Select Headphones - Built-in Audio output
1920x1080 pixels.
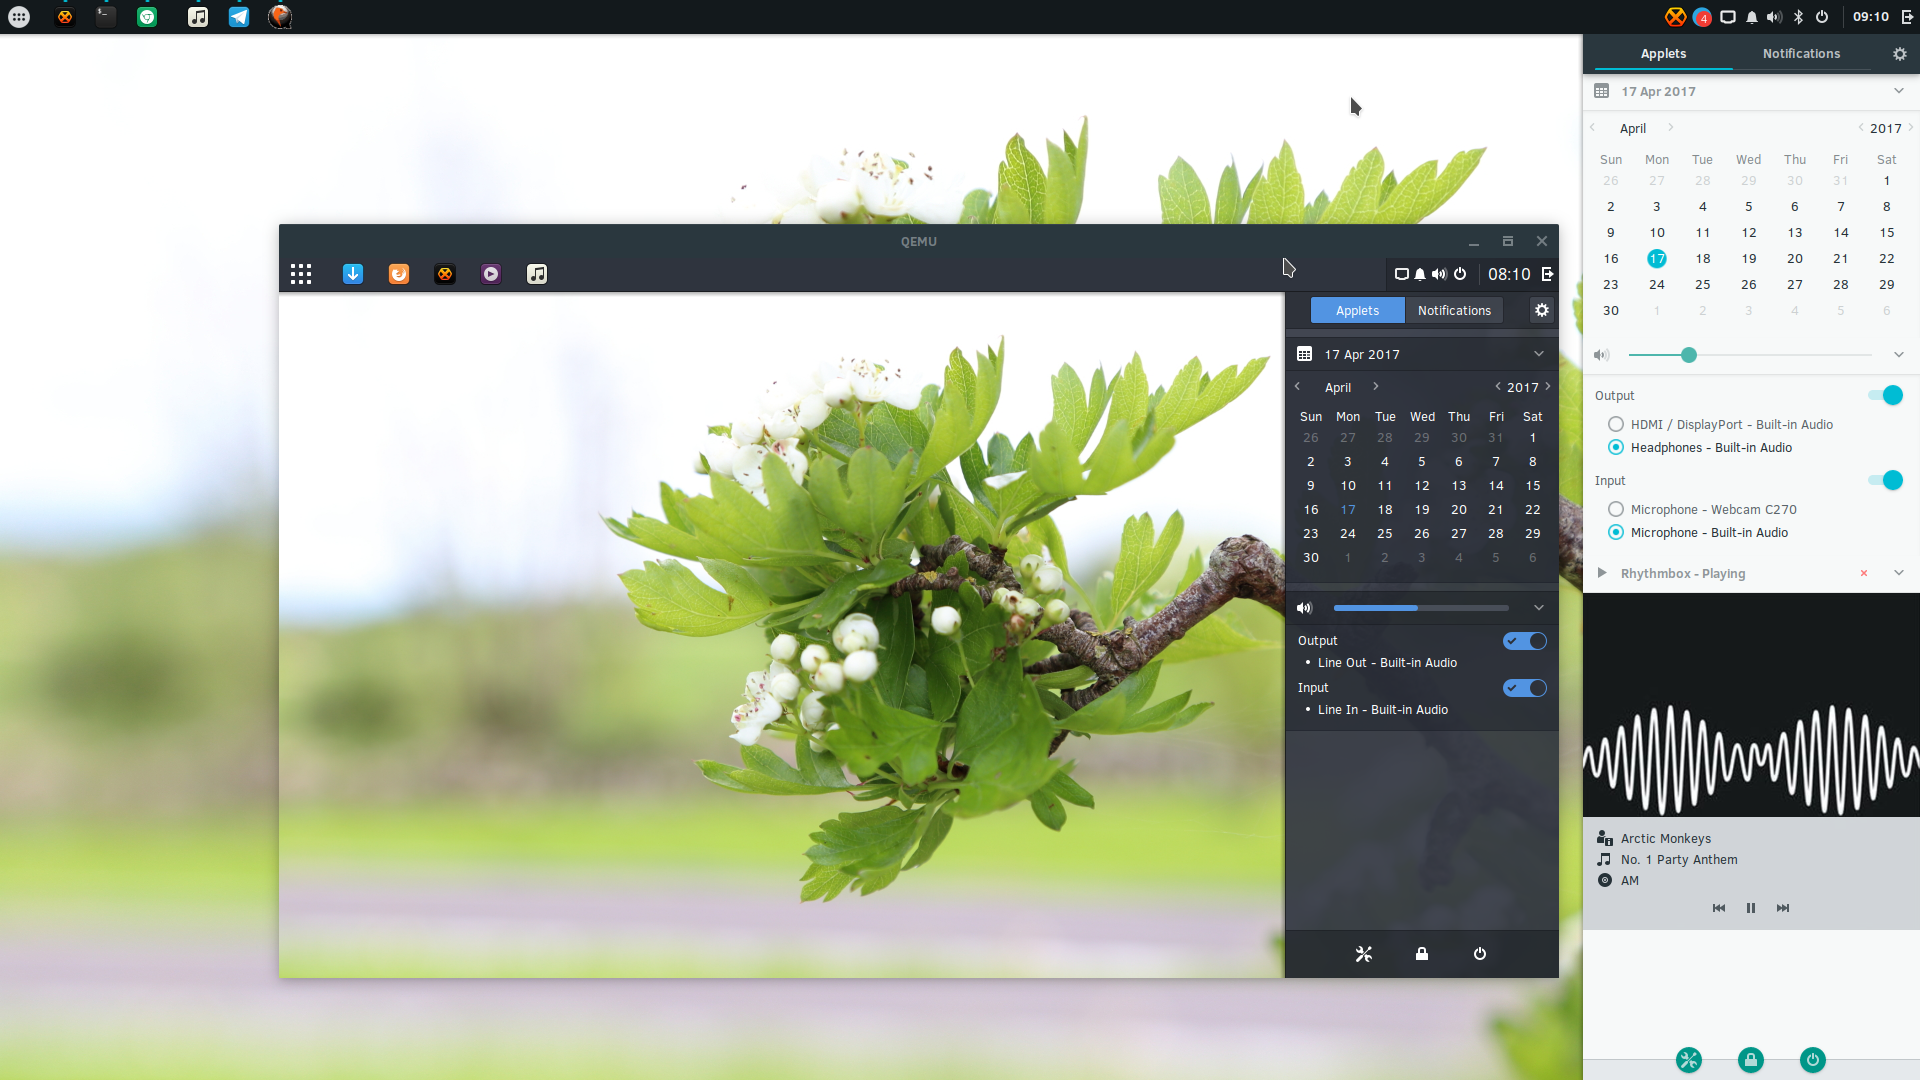1616,447
